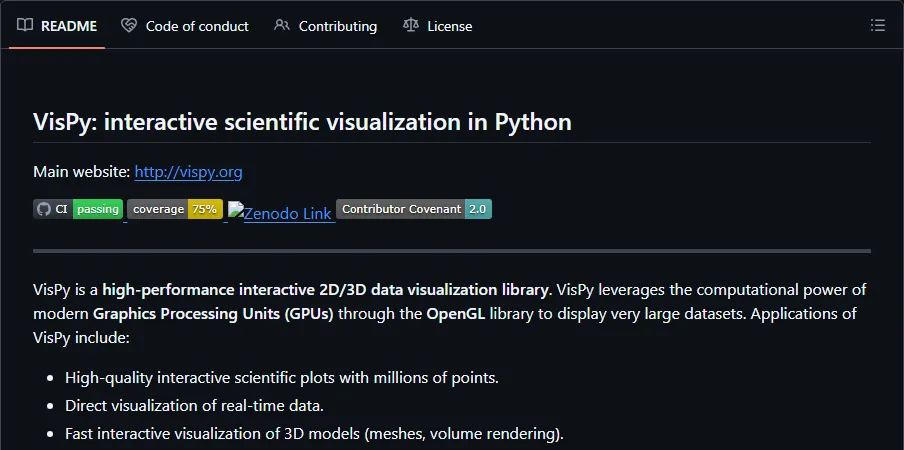Open the Zenodo Link
Screen dimensions: 904x450
(x=281, y=213)
